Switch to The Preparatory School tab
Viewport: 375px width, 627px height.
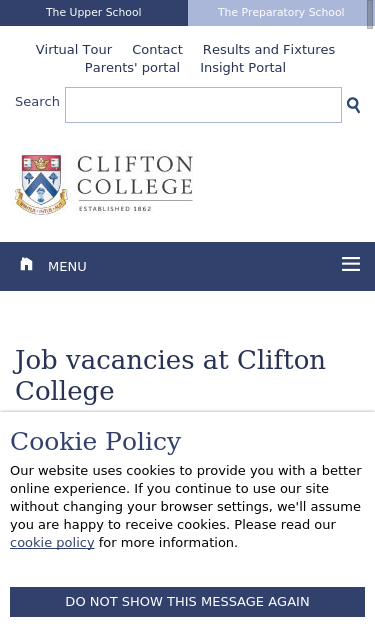pos(281,12)
